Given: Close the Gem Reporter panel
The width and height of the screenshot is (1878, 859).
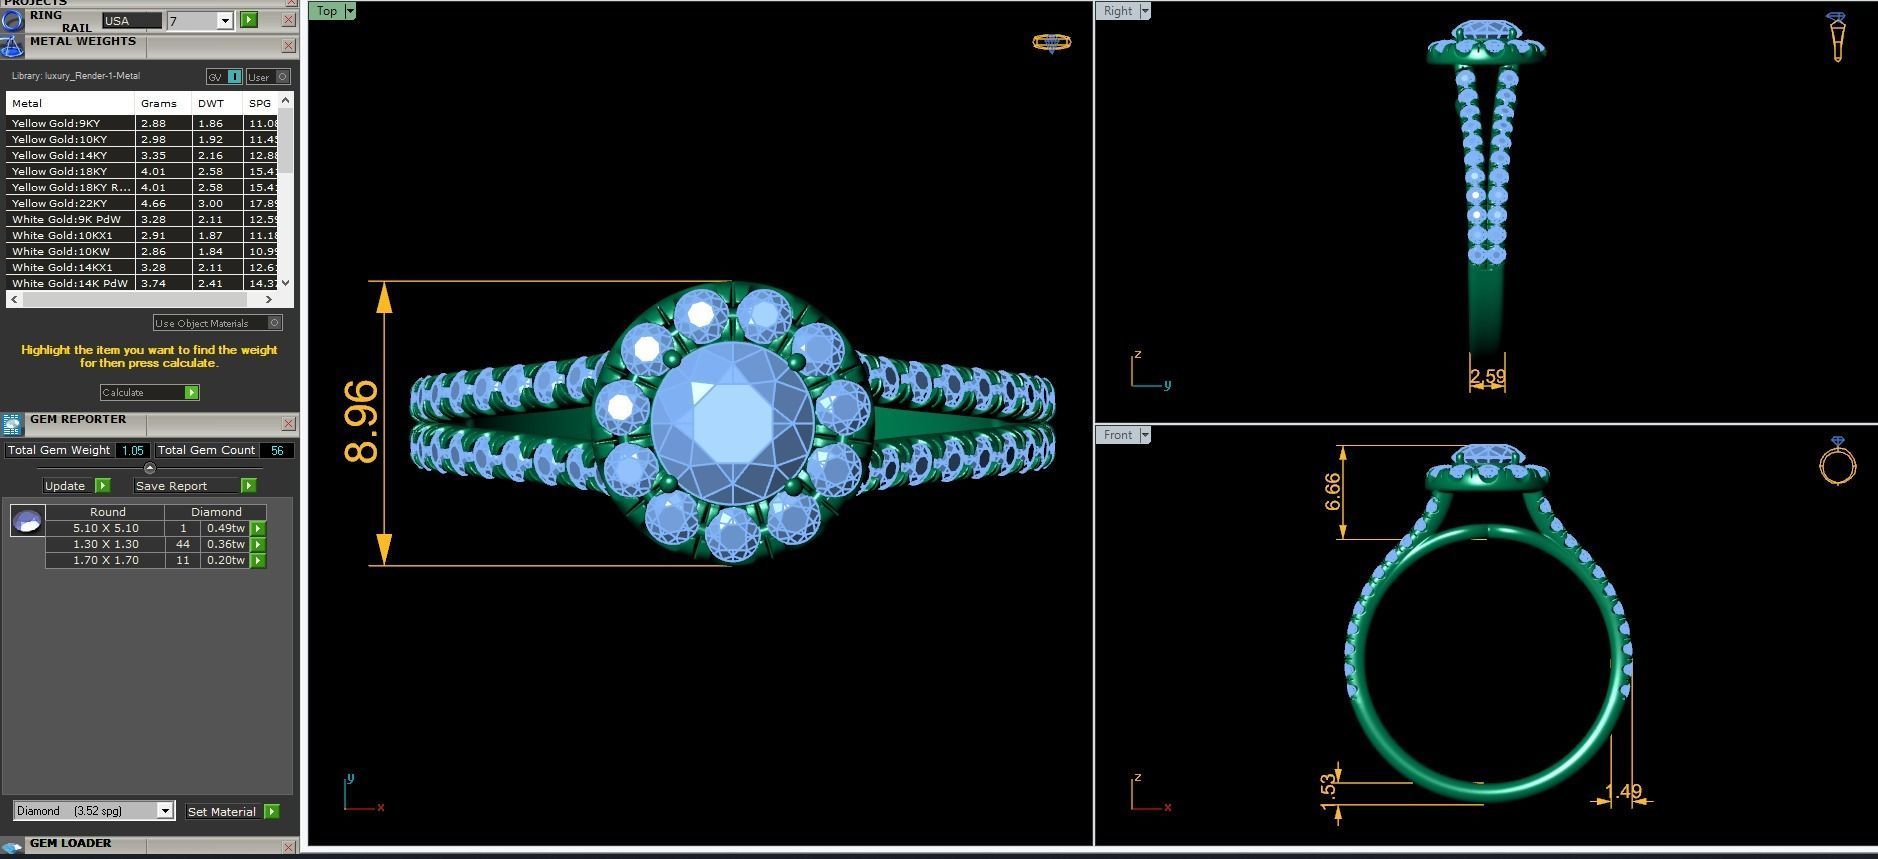Looking at the screenshot, I should tap(289, 424).
